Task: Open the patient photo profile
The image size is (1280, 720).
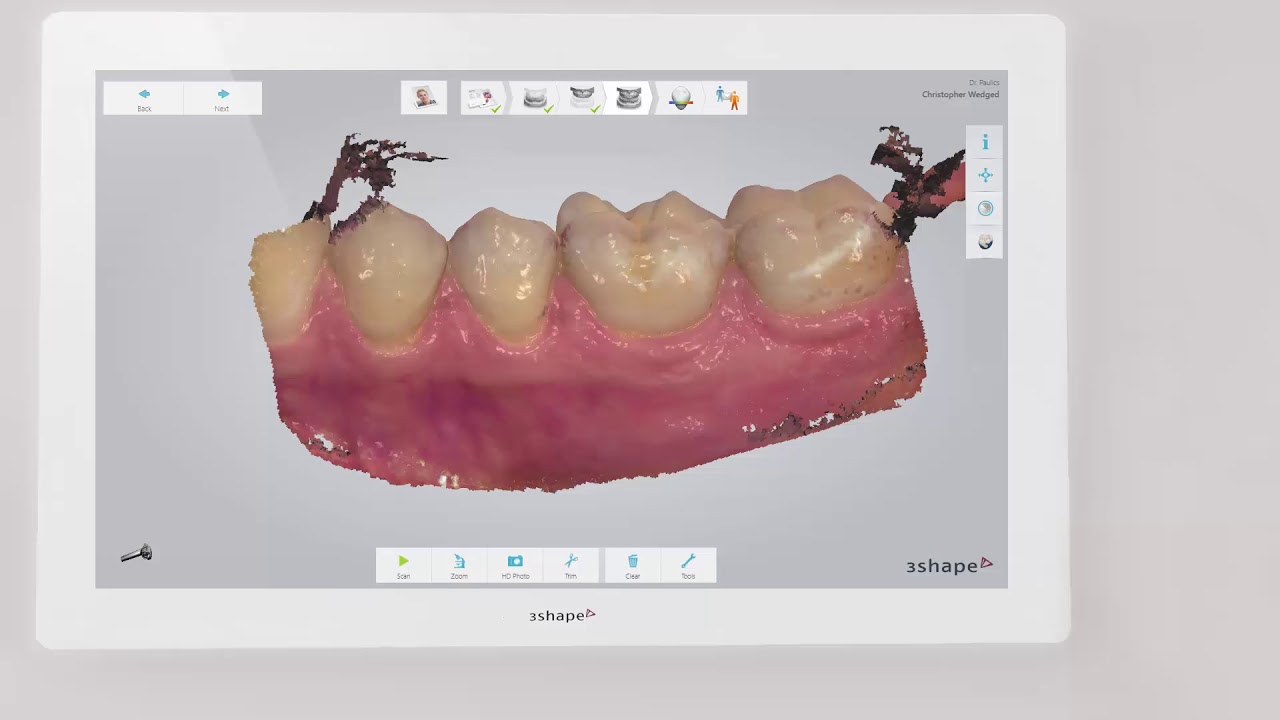Action: (x=424, y=98)
